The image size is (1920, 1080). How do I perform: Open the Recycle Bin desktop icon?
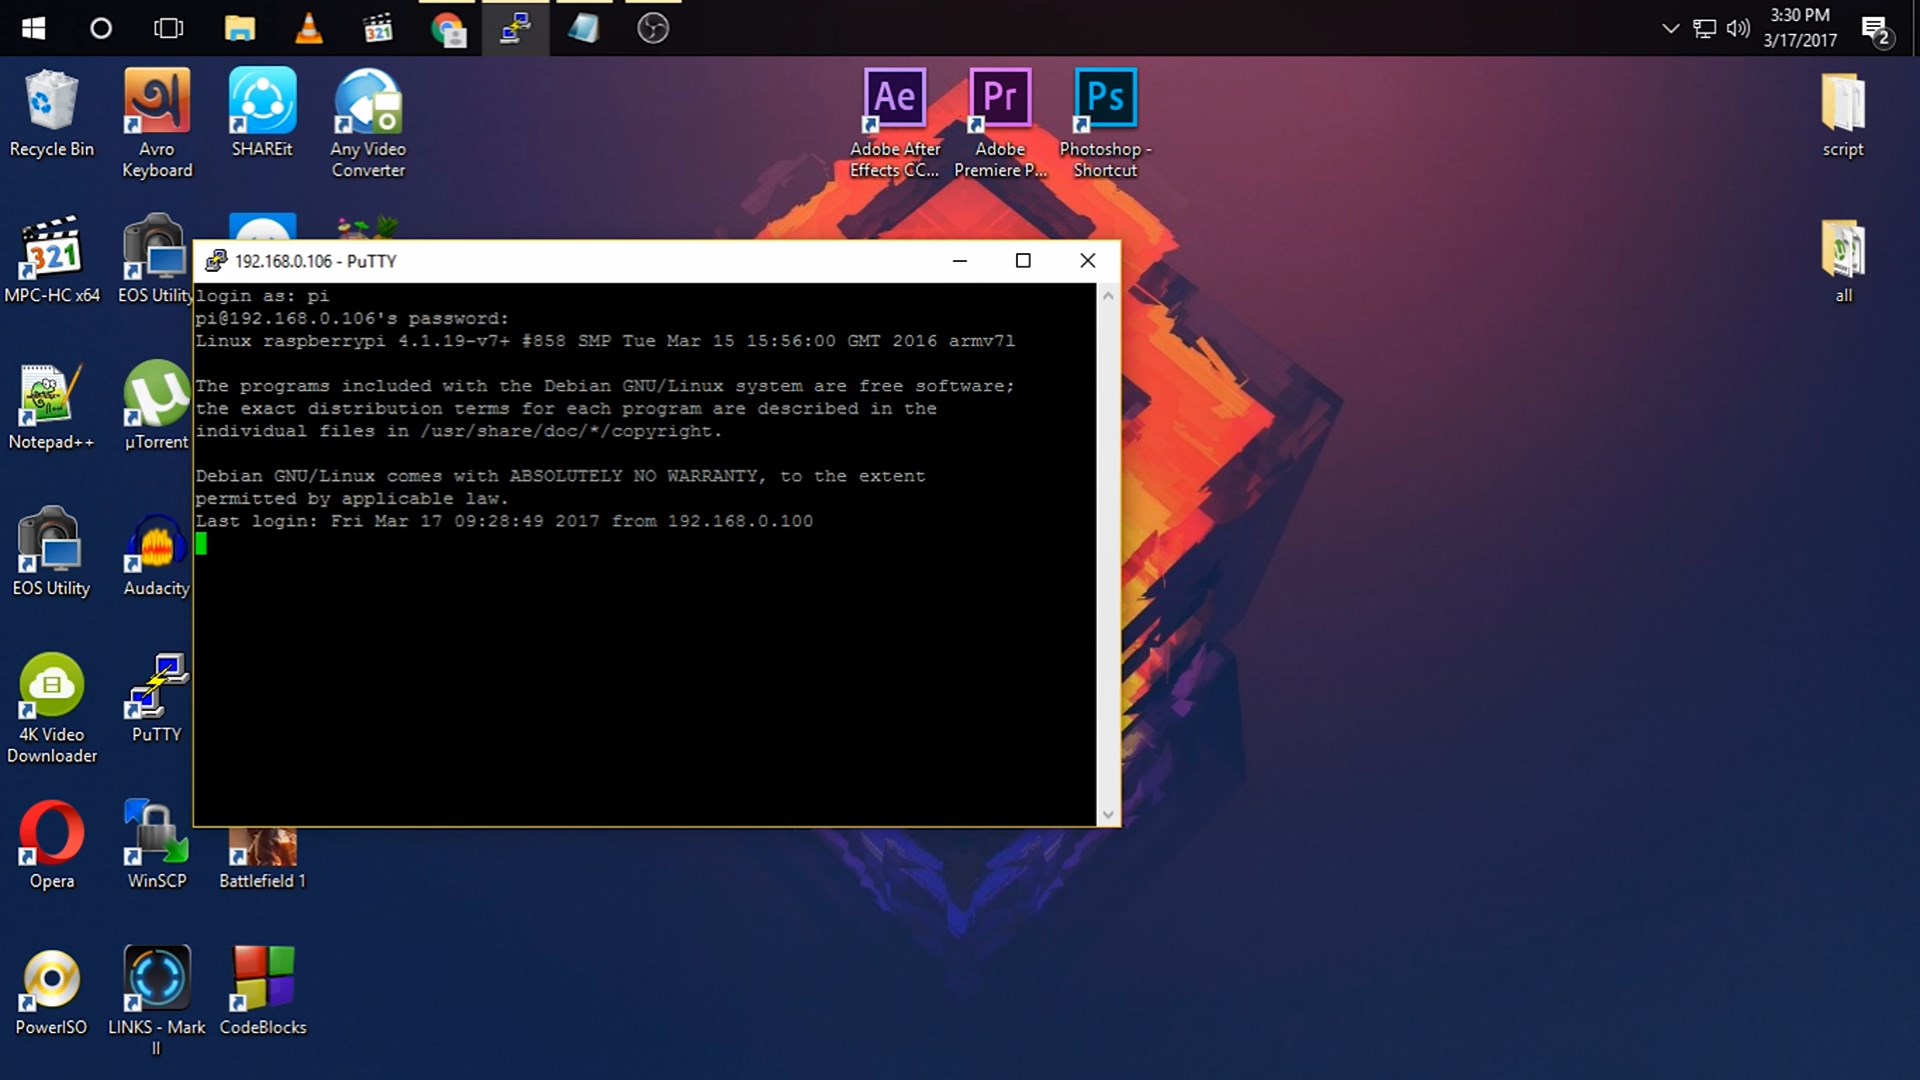tap(51, 113)
